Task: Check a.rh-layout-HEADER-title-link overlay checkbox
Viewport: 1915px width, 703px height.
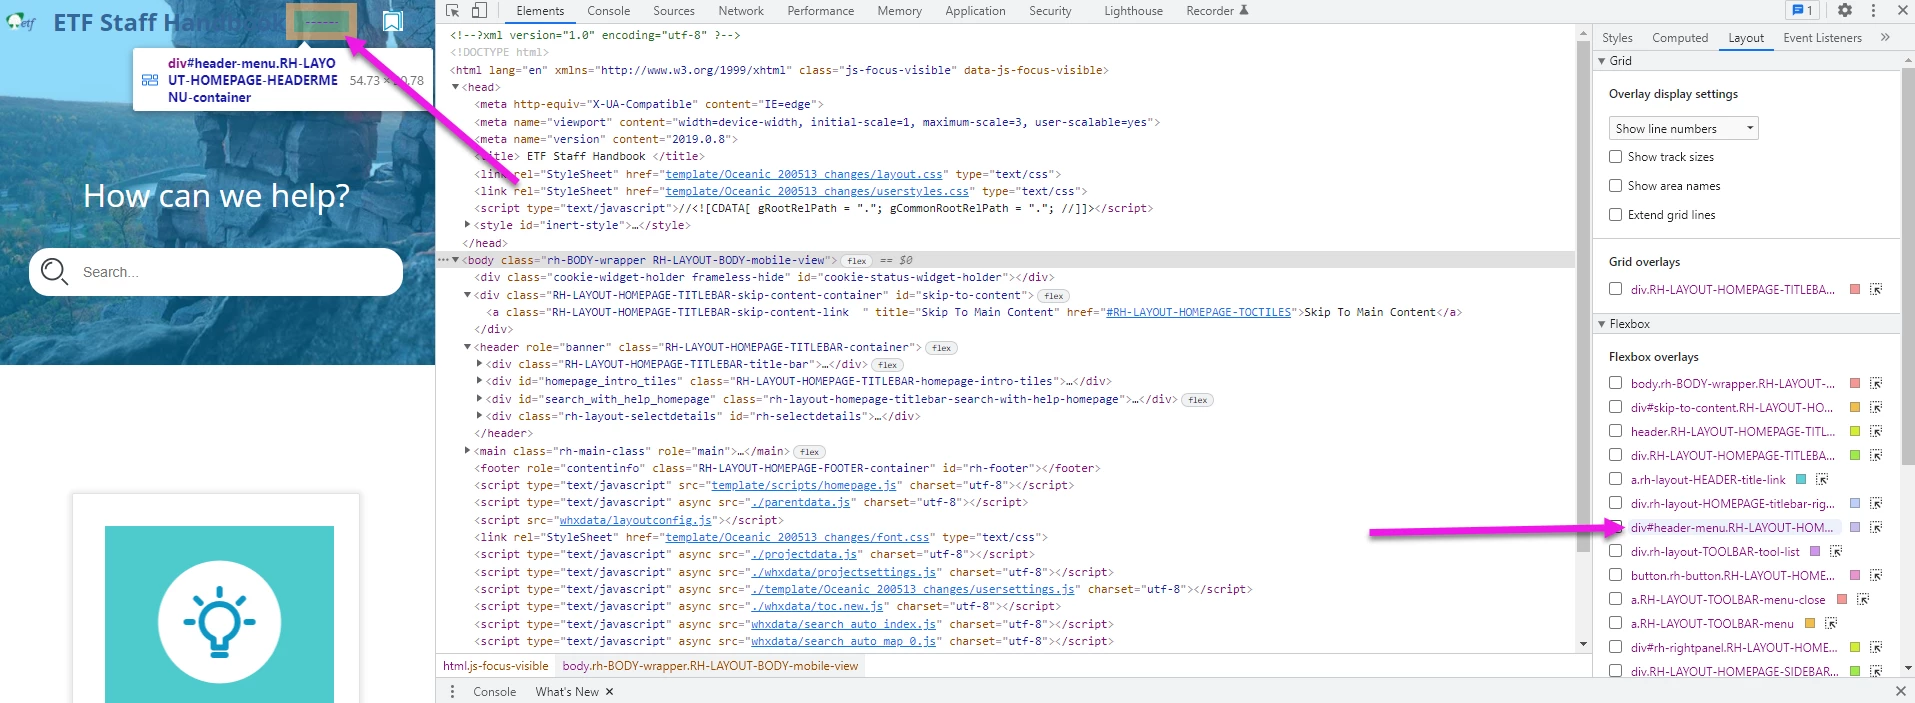Action: pos(1615,479)
